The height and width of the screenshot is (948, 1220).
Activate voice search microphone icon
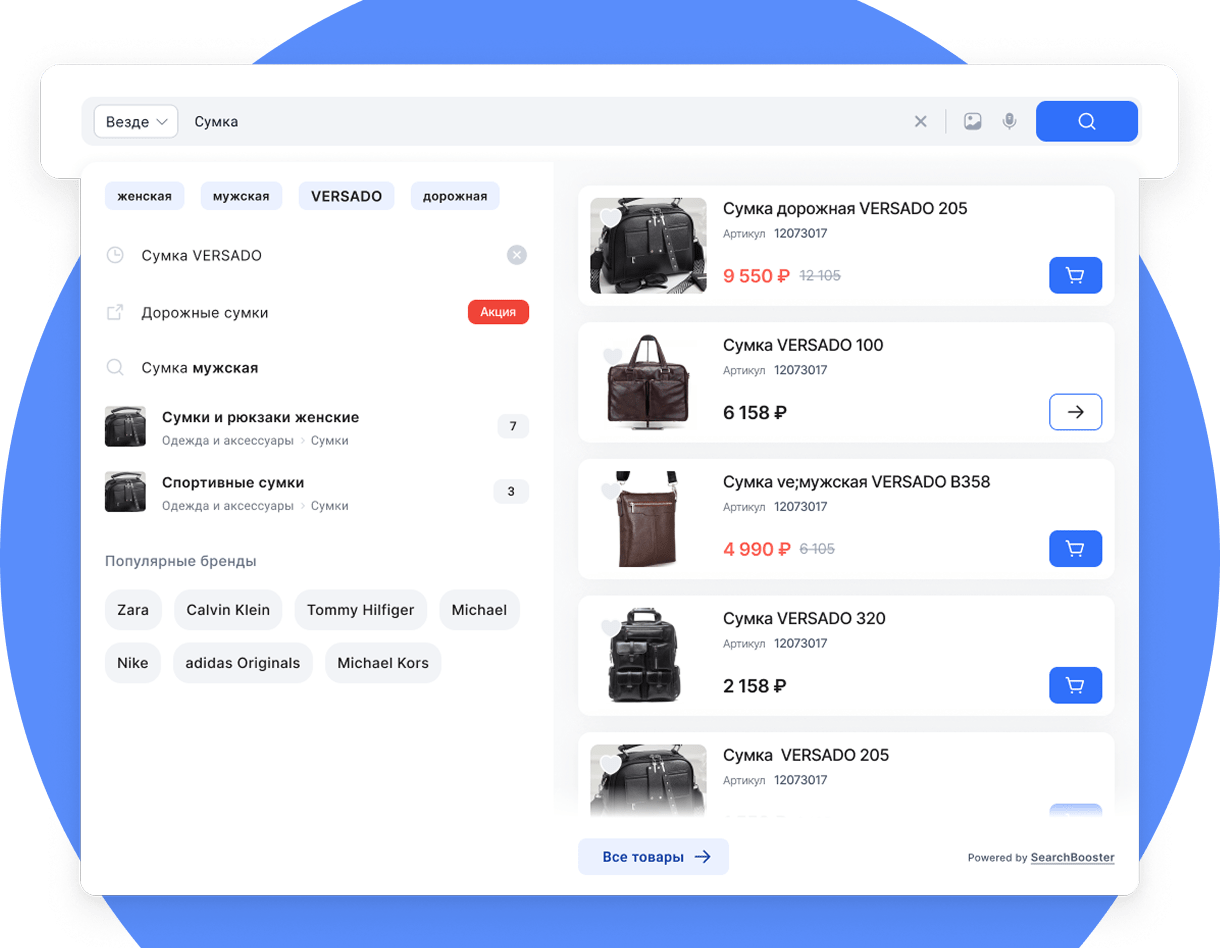click(1010, 121)
